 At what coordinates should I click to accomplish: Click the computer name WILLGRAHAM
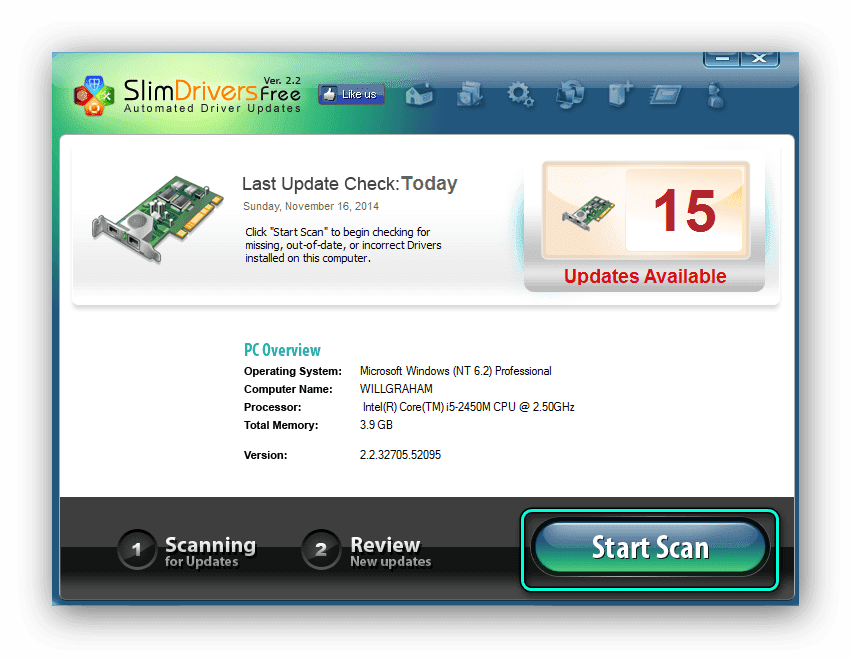click(x=396, y=389)
